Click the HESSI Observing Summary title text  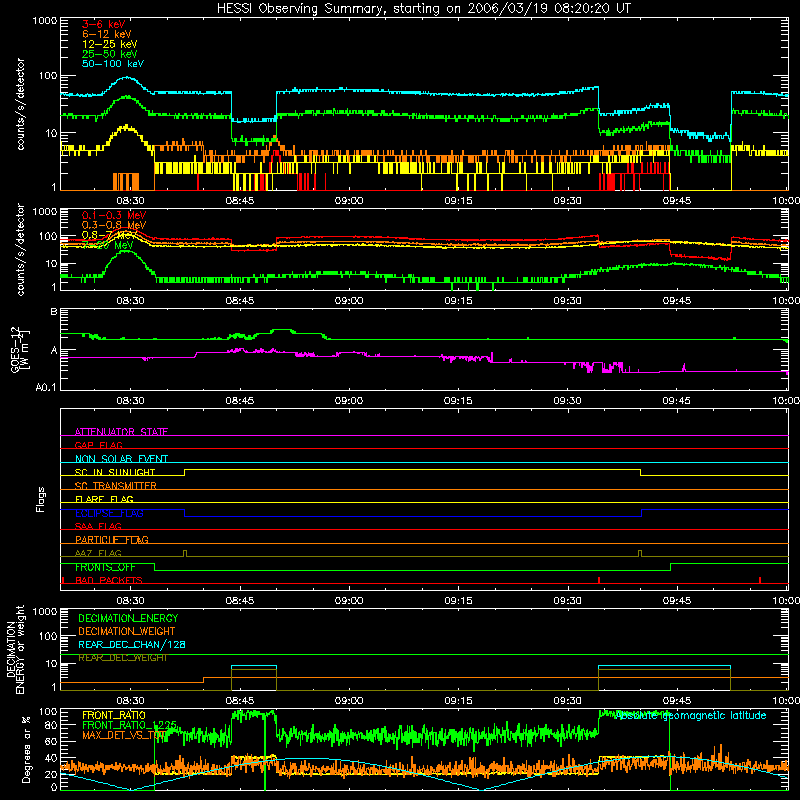tap(423, 9)
